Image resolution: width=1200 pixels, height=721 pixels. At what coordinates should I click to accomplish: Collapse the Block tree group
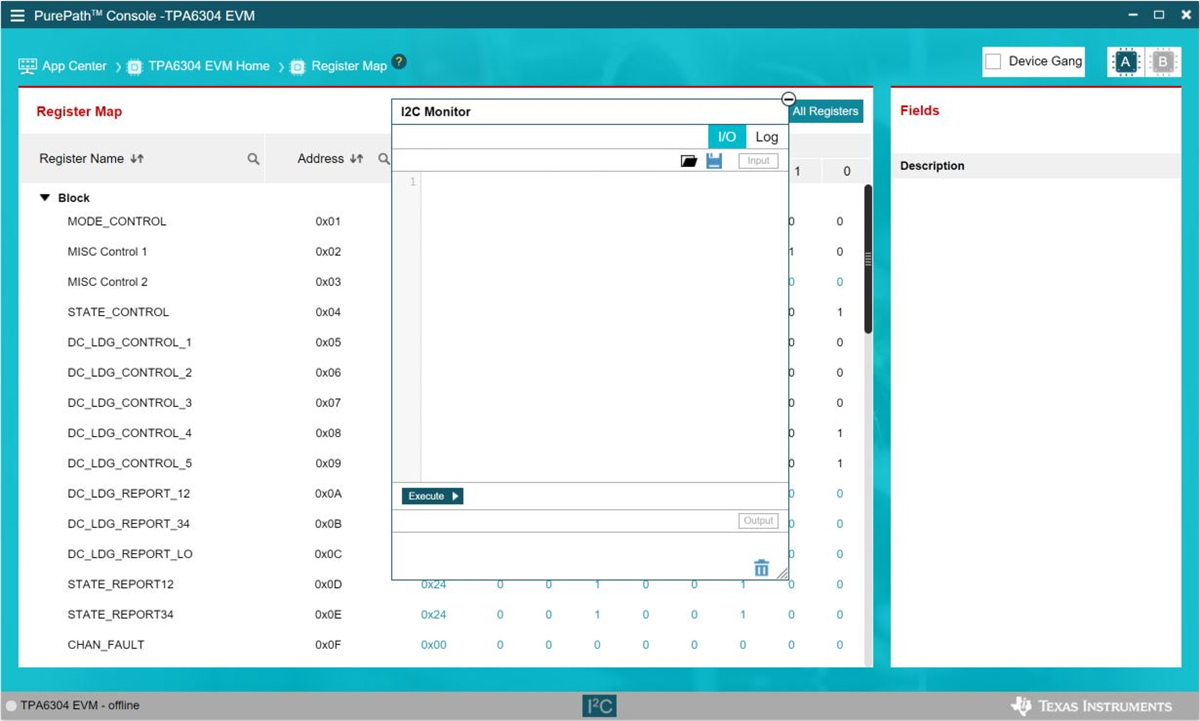point(45,198)
